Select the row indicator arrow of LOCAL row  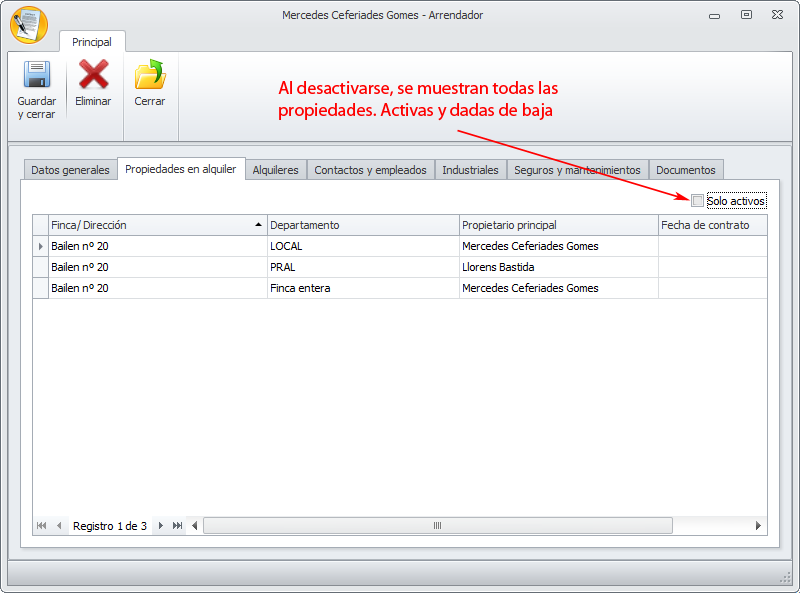tap(41, 246)
